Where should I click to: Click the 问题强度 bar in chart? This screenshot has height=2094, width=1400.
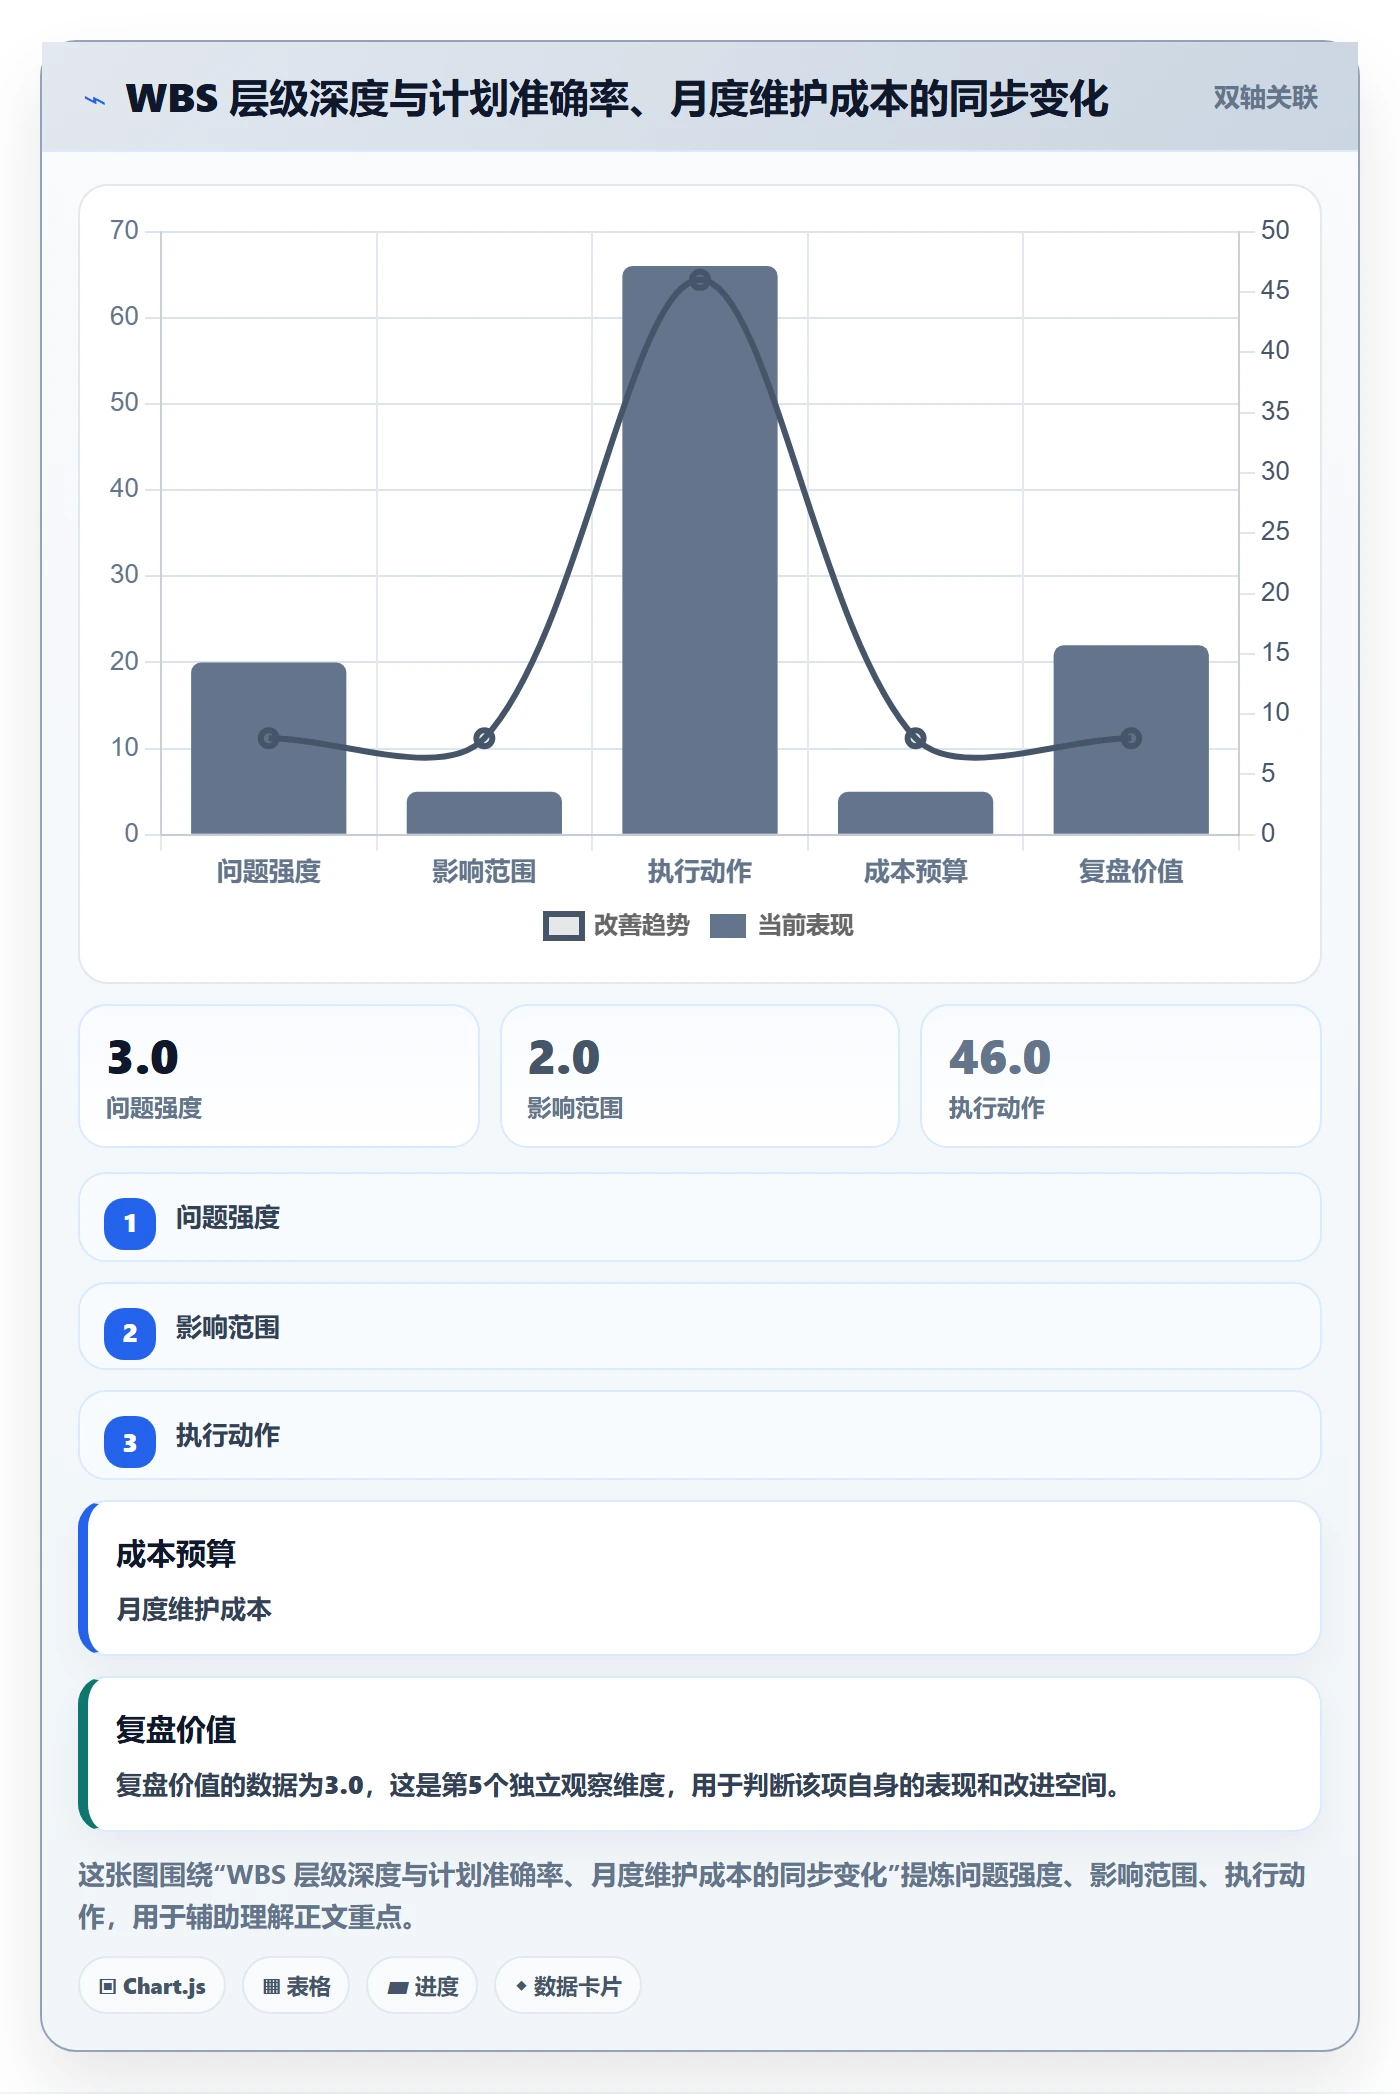268,748
